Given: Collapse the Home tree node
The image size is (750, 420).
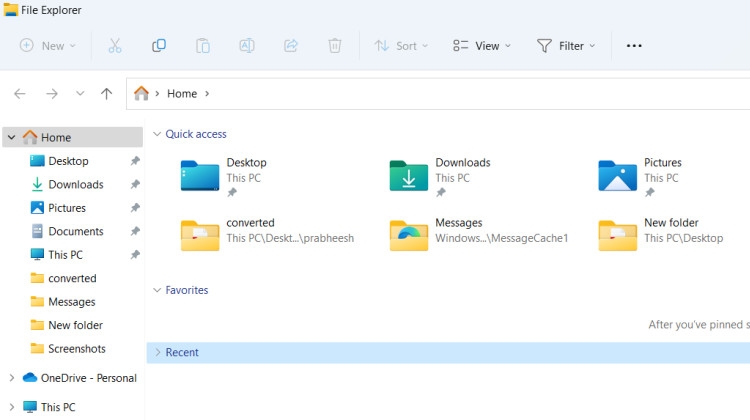Looking at the screenshot, I should point(11,138).
